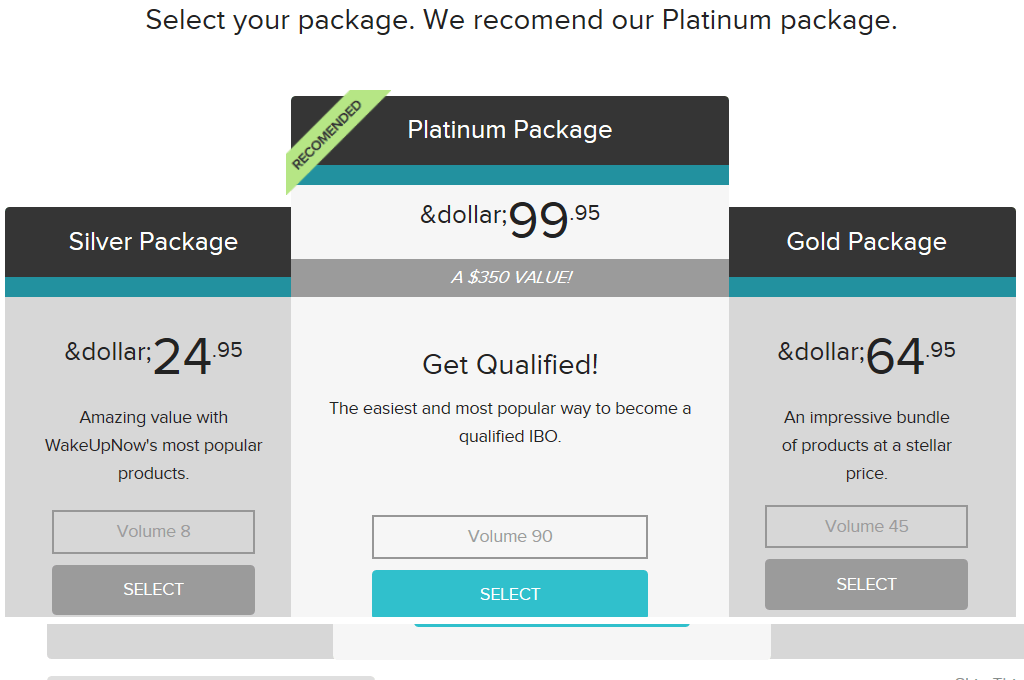Click the Gold Package header
1024x680 pixels.
(866, 242)
